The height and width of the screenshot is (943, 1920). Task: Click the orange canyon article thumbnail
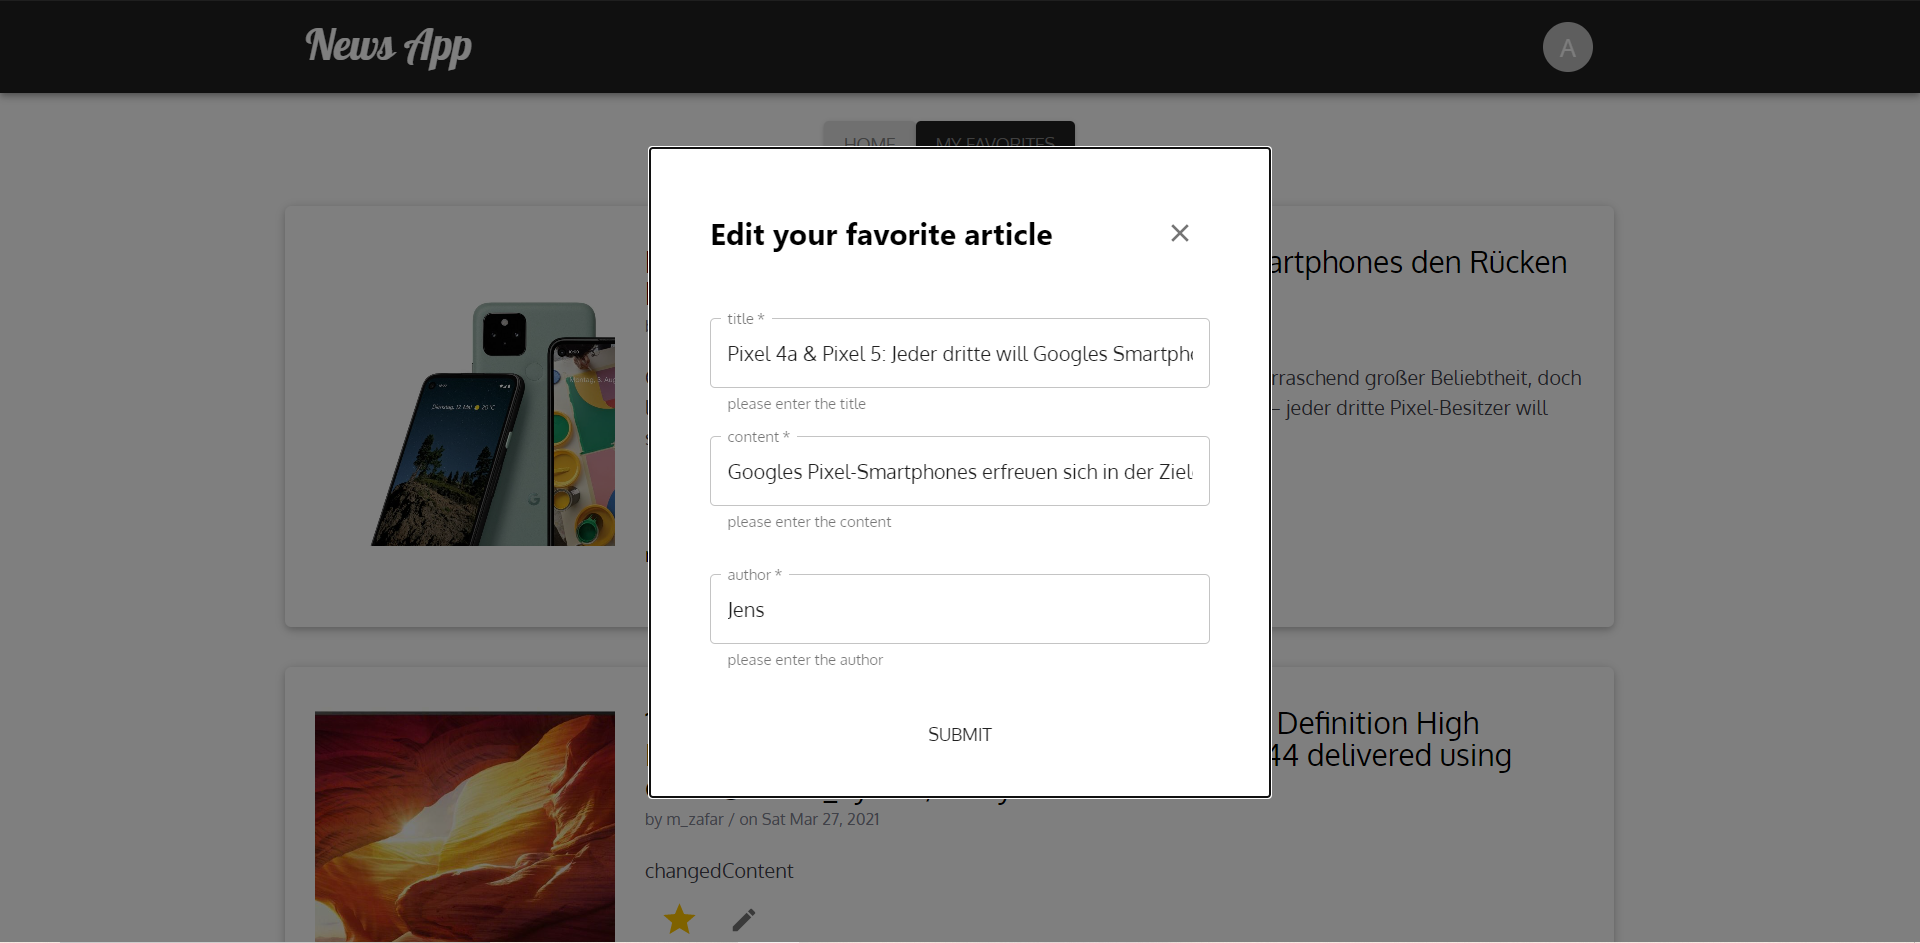[x=464, y=827]
